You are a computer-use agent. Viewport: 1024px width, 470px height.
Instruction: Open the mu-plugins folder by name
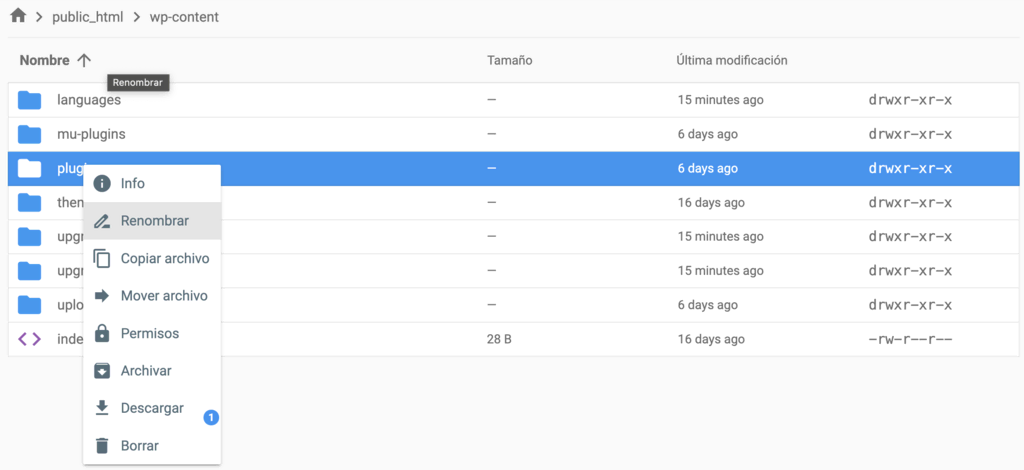pos(91,134)
